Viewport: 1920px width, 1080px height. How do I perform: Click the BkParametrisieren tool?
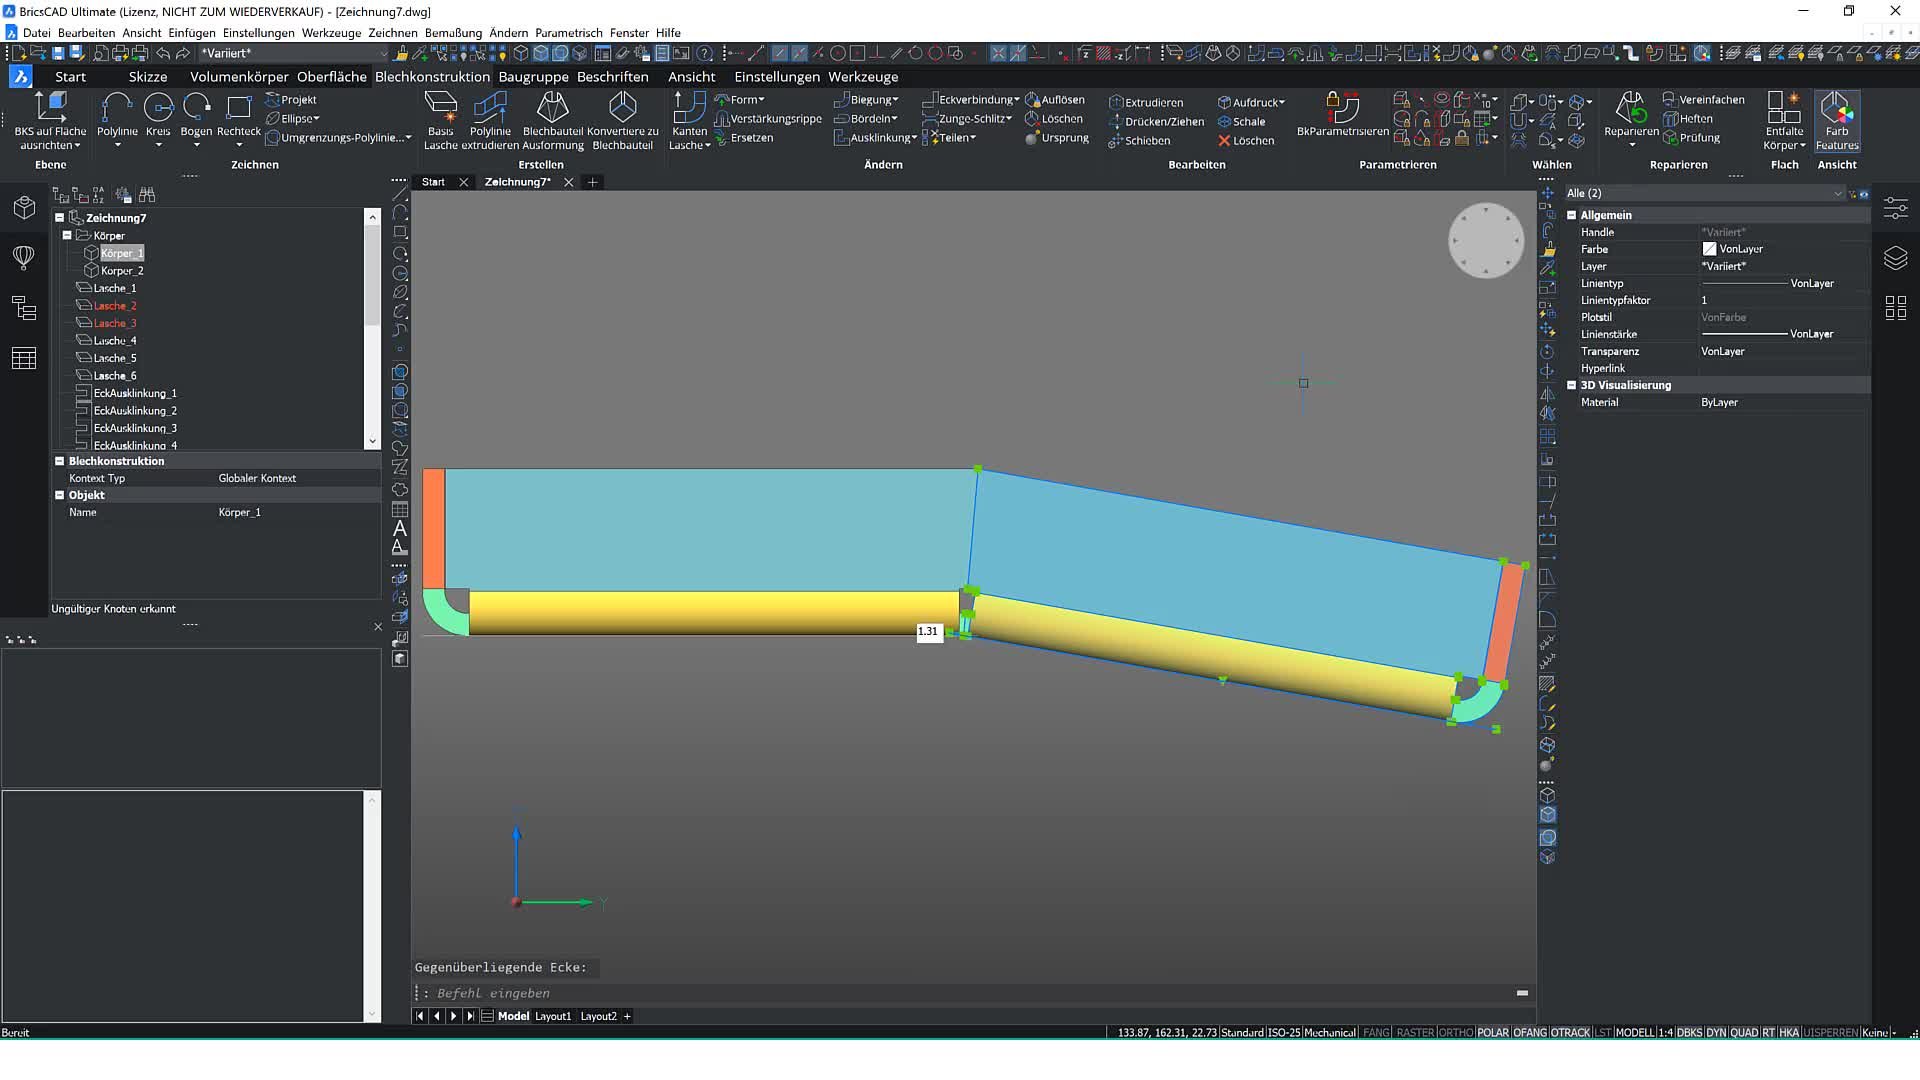point(1342,115)
